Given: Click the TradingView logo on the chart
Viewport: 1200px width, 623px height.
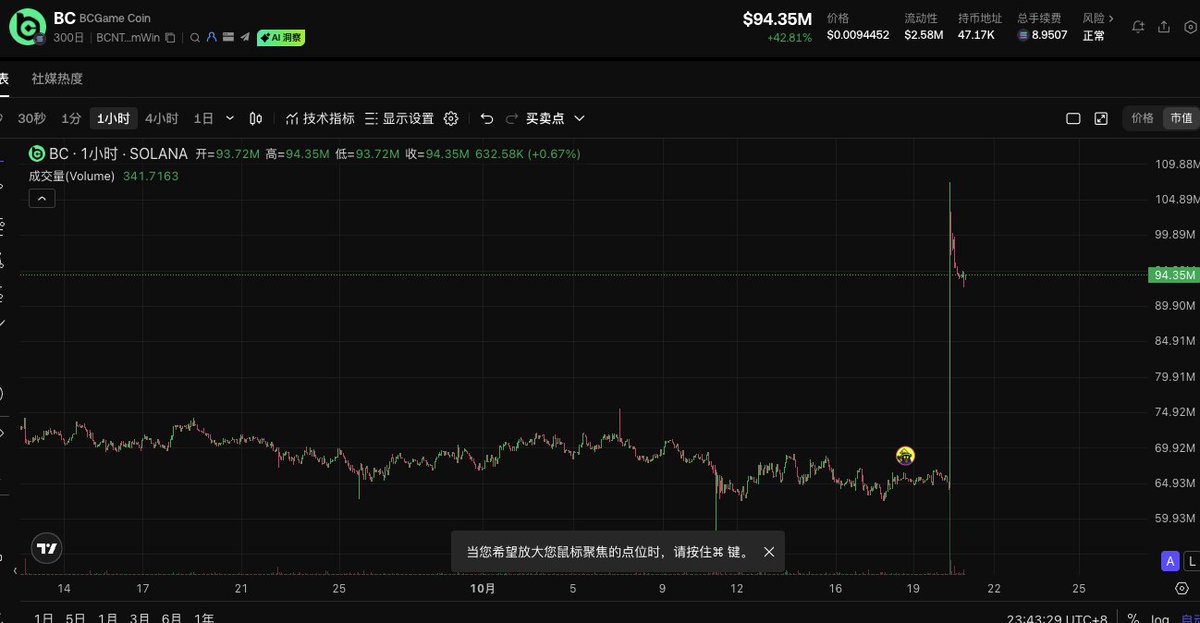Looking at the screenshot, I should (x=46, y=547).
